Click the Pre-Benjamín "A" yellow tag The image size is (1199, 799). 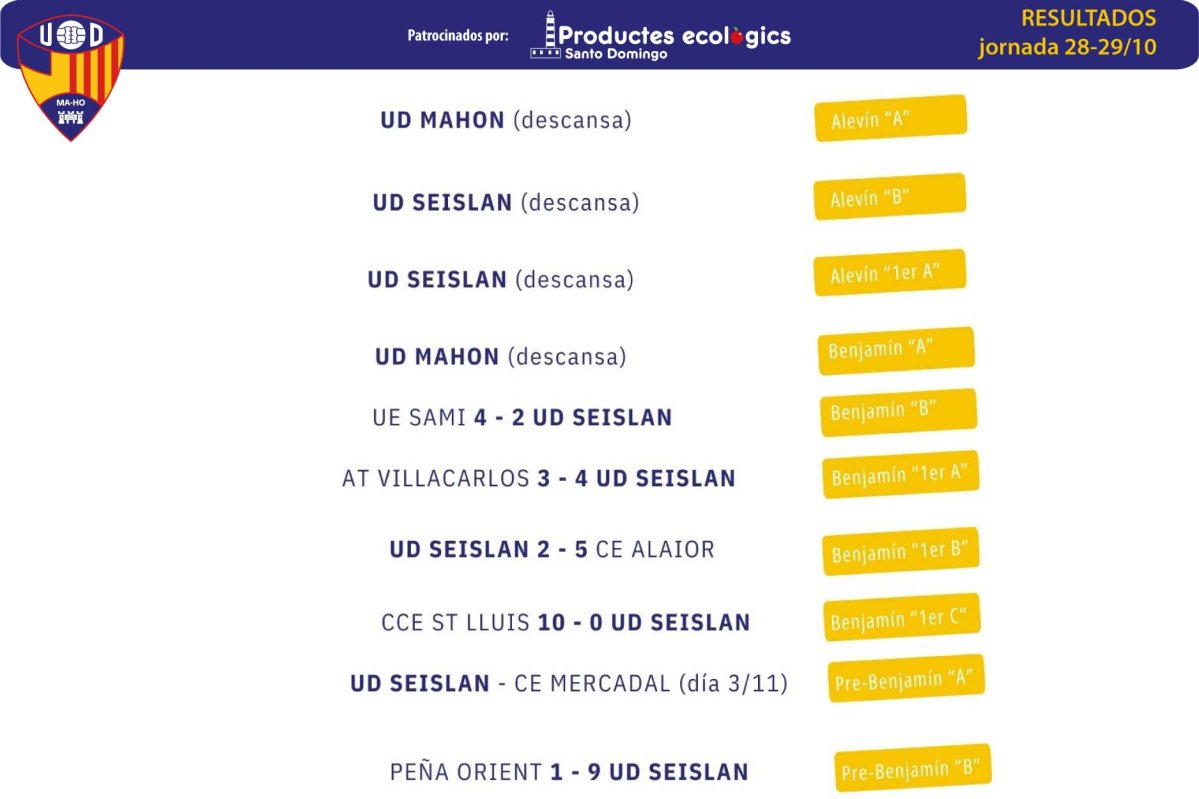point(906,678)
